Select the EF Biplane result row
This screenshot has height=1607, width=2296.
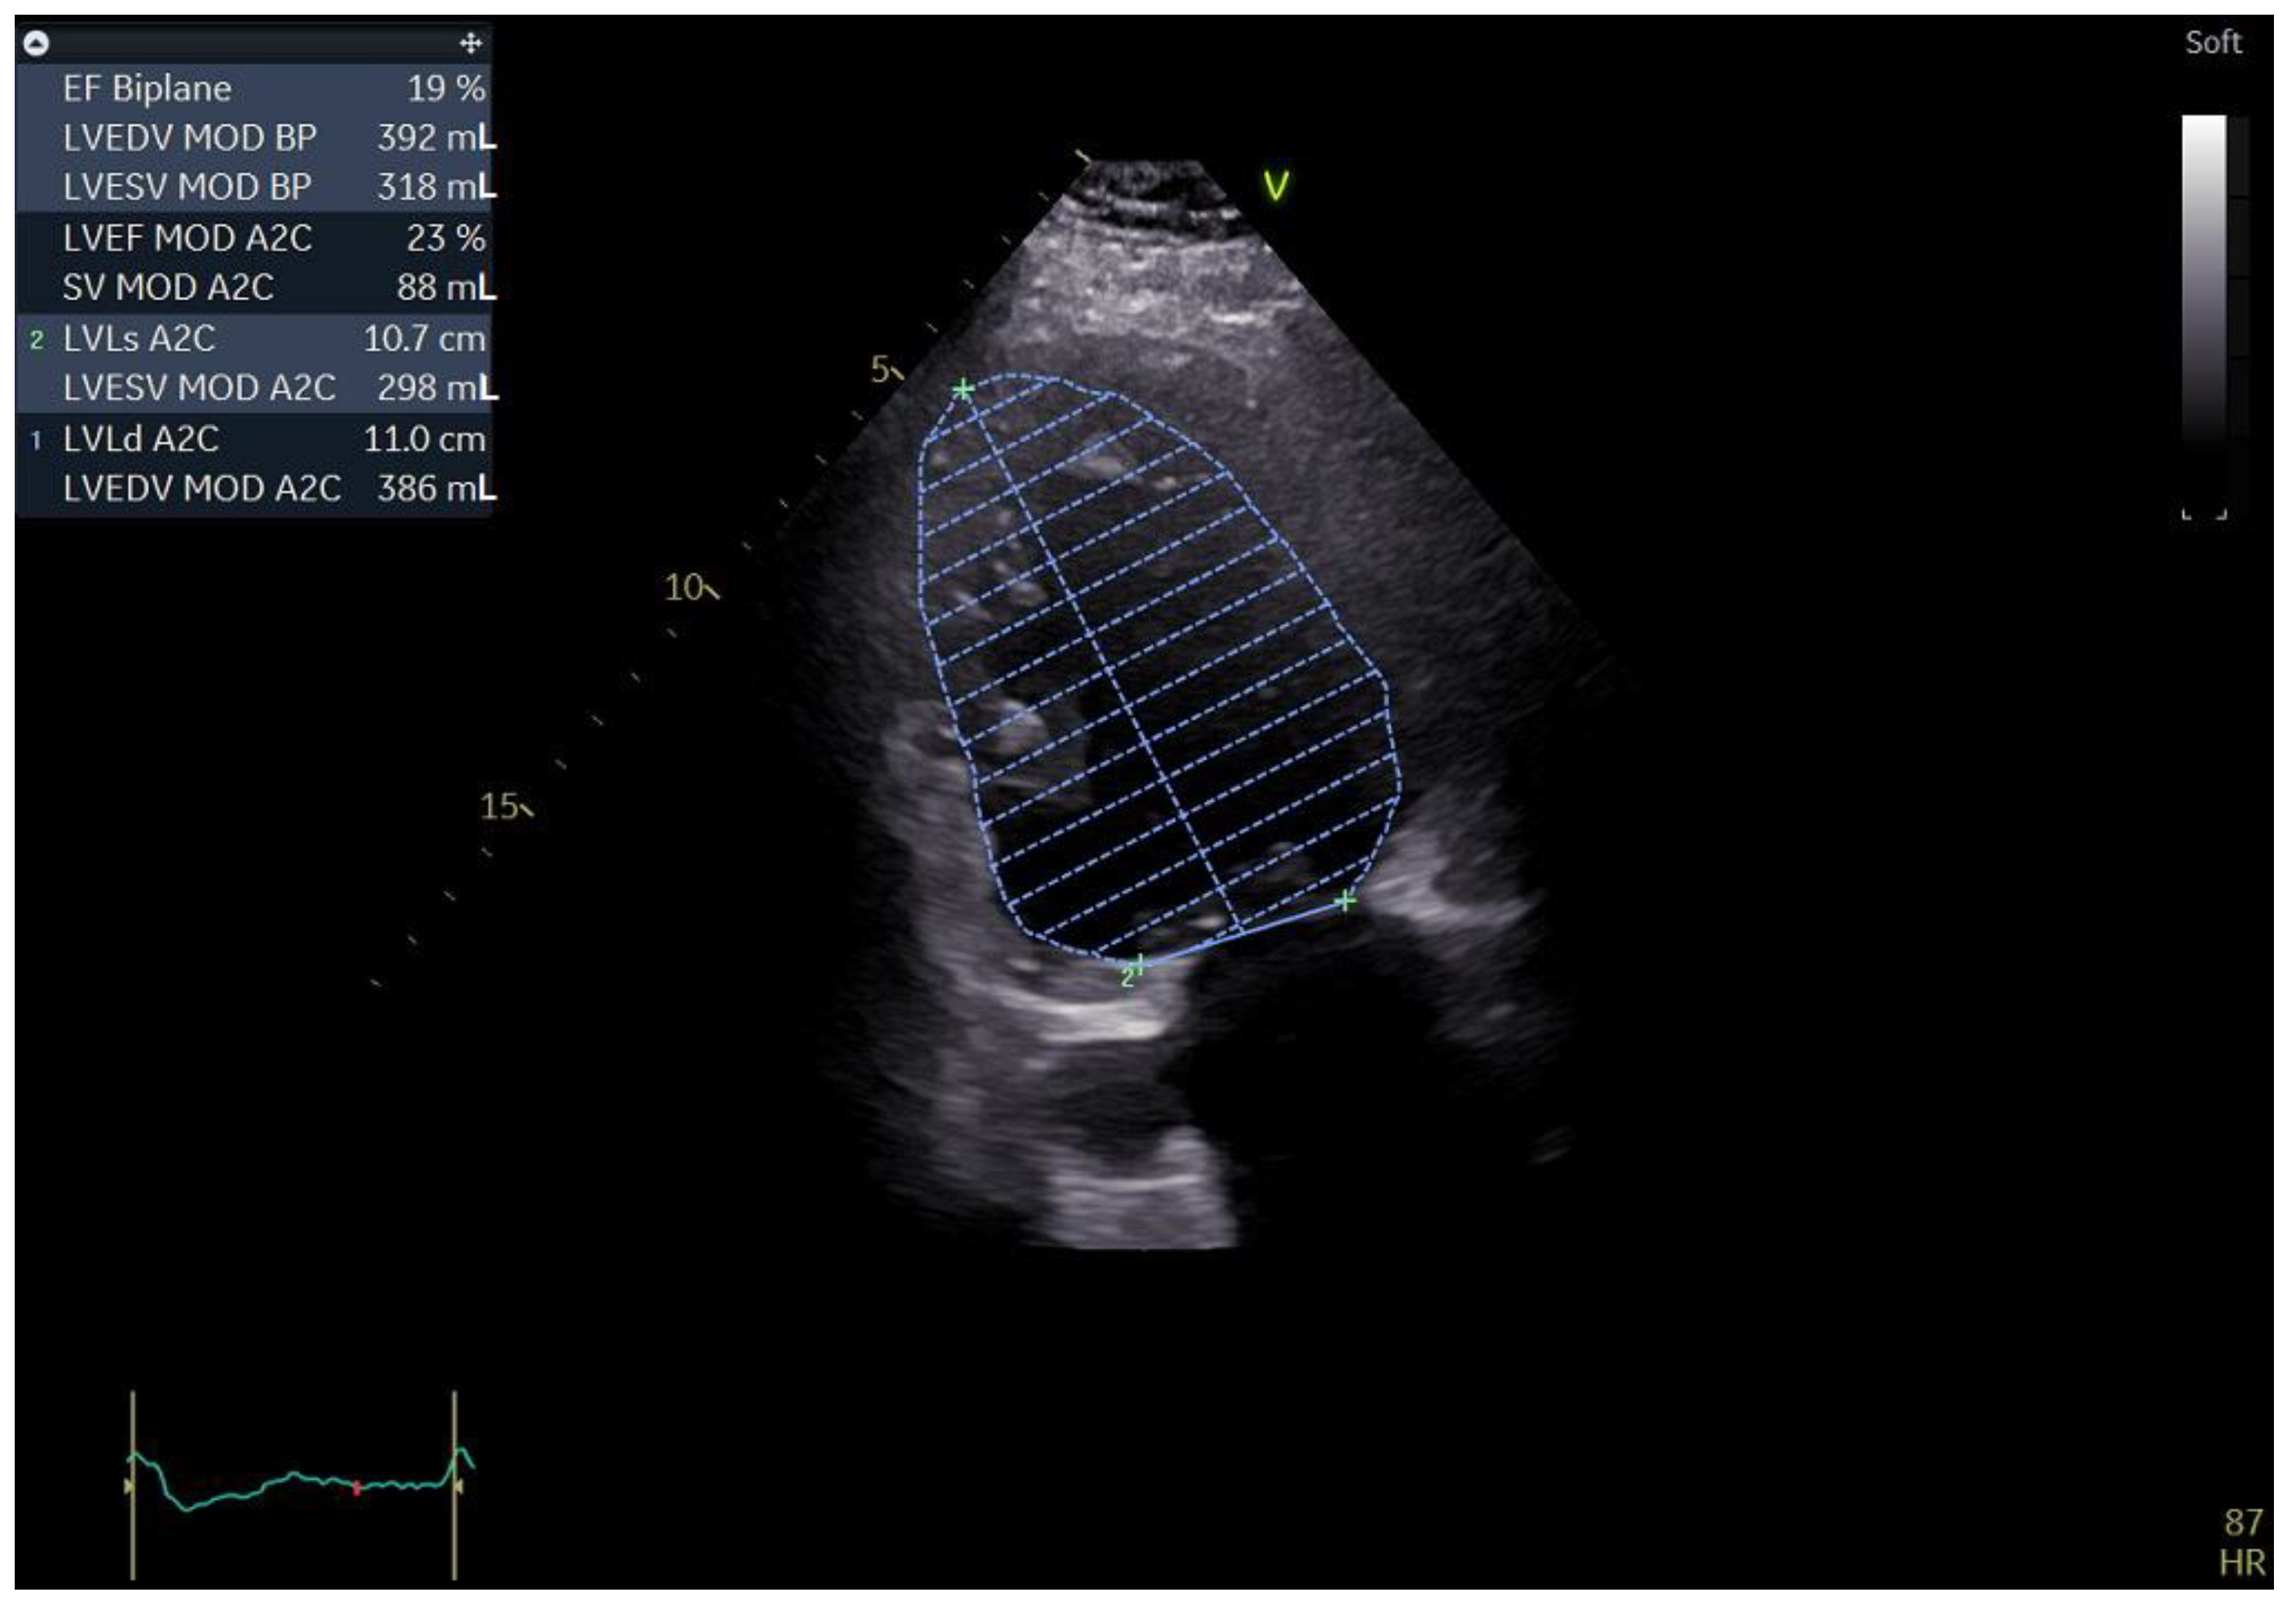tap(254, 89)
